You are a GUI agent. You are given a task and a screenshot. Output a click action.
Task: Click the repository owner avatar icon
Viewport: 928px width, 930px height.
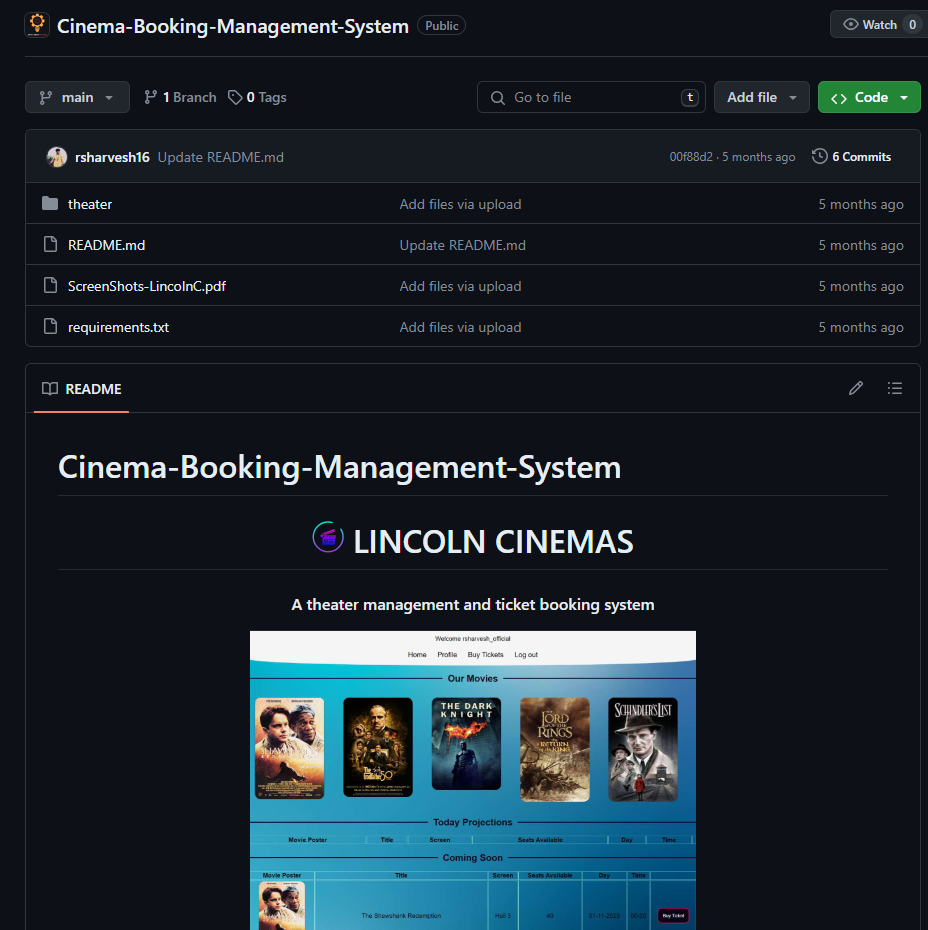click(x=37, y=25)
